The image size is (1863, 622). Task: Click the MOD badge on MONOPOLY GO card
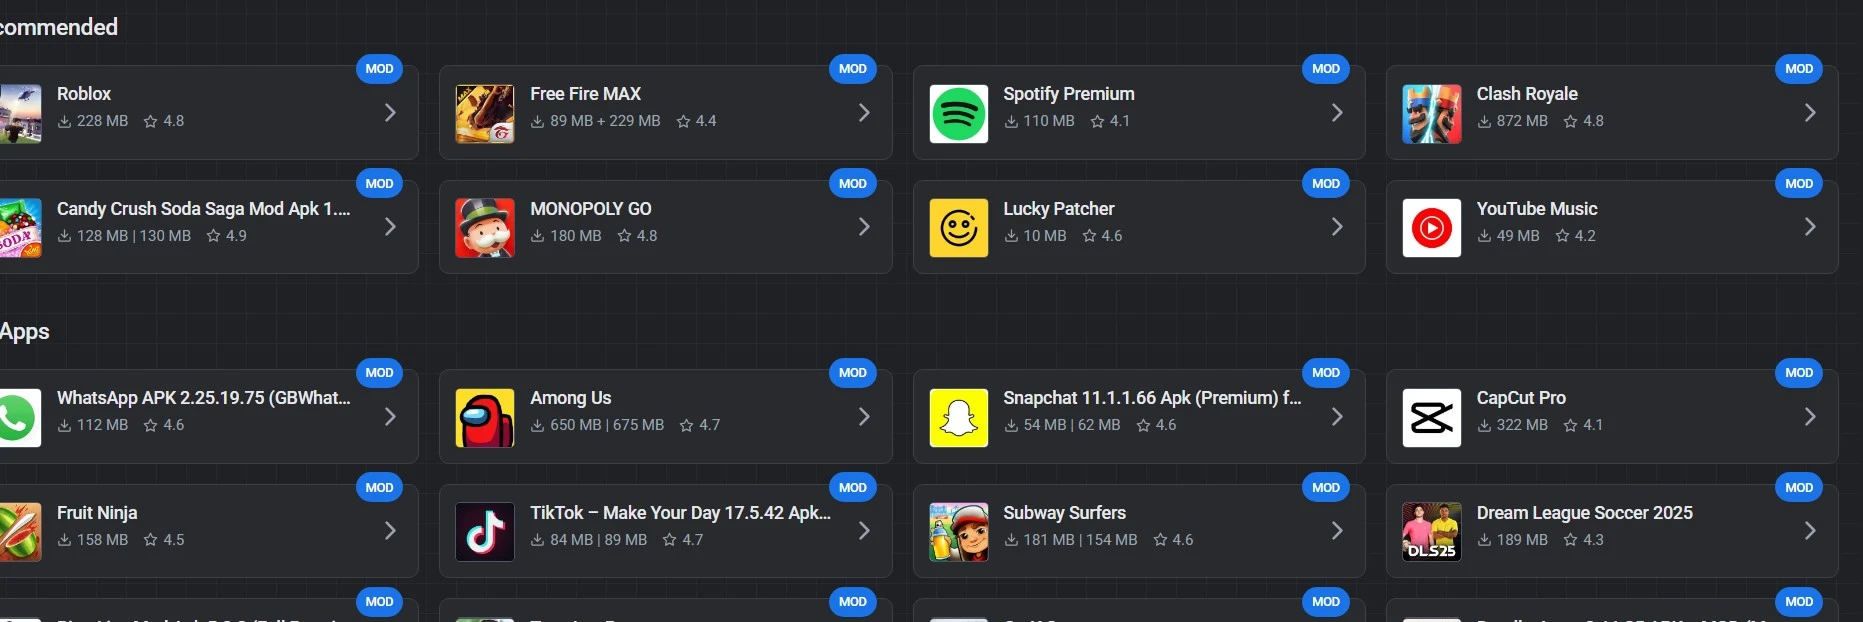[853, 184]
